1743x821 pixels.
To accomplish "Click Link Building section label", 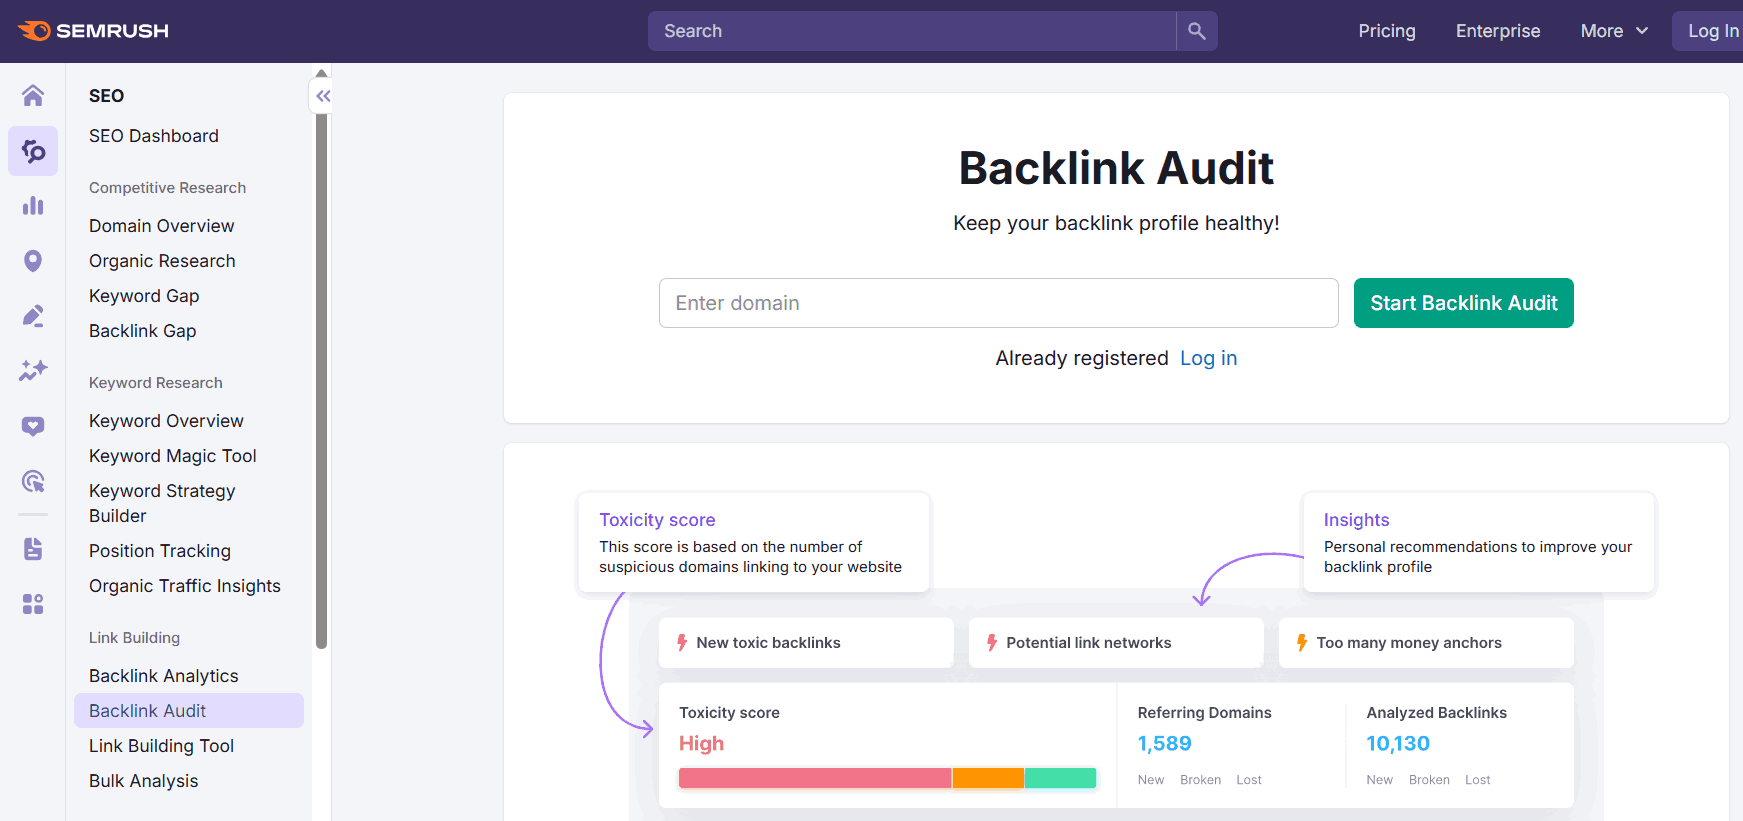I will click(135, 638).
